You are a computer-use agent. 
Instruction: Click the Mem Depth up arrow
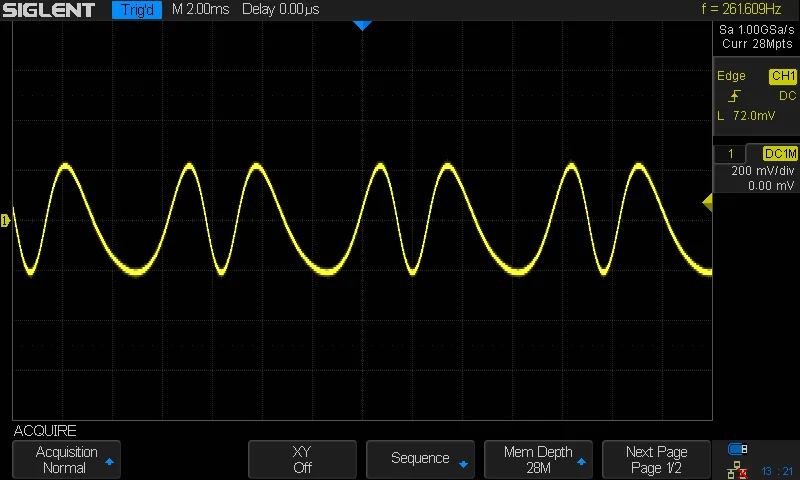point(581,462)
